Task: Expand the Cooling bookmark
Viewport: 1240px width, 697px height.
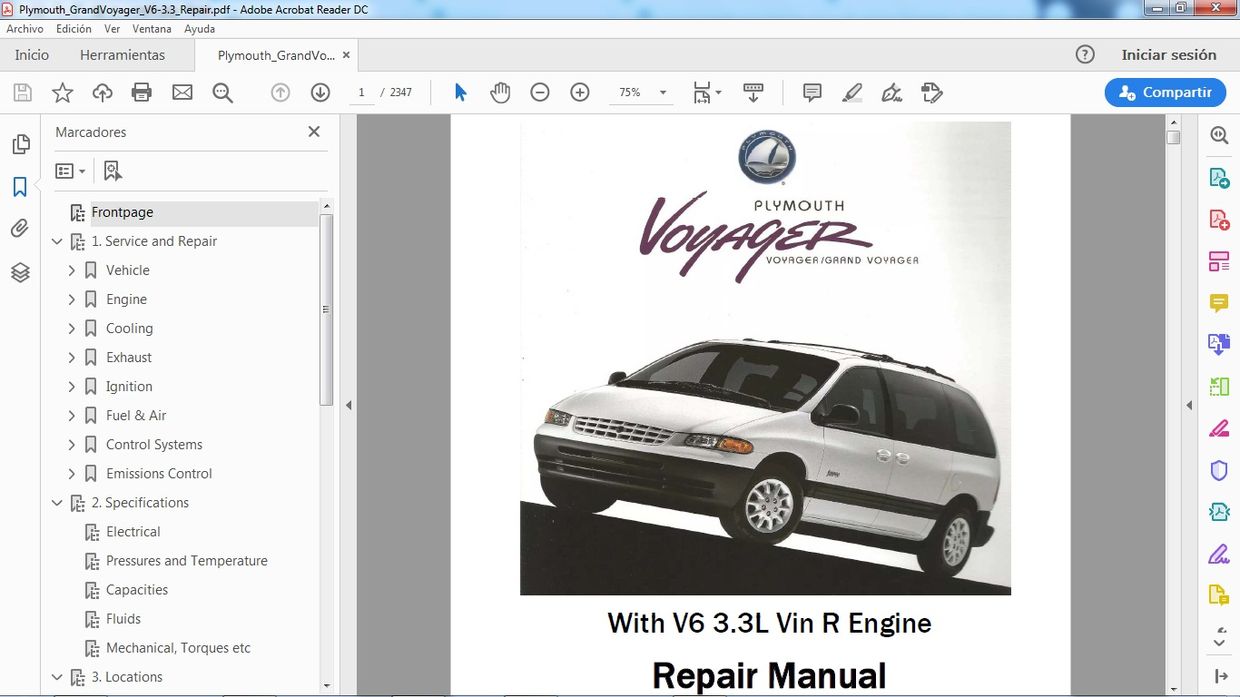Action: 72,328
